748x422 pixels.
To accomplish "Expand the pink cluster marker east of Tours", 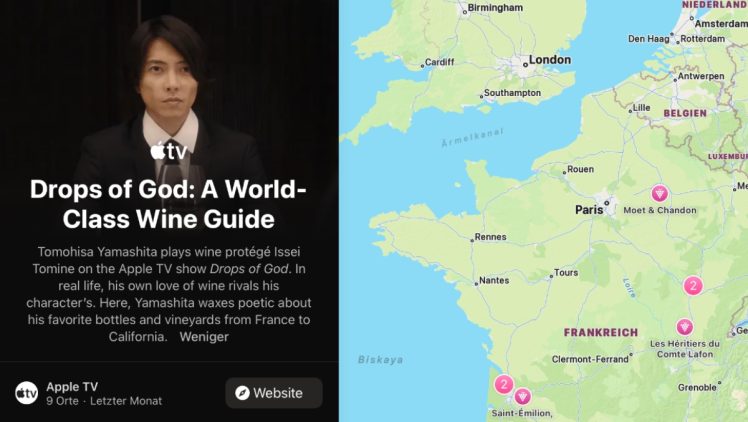I will (693, 286).
